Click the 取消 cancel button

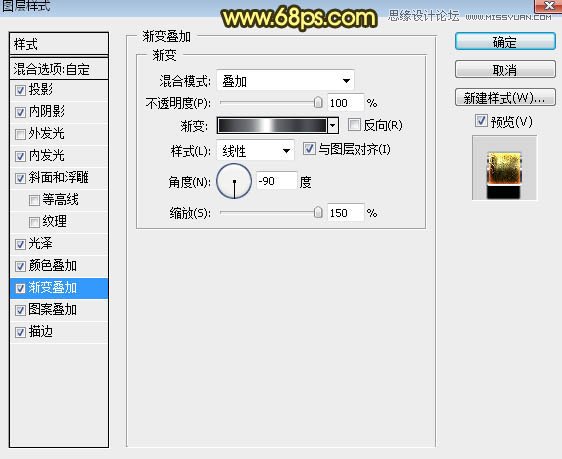click(505, 69)
